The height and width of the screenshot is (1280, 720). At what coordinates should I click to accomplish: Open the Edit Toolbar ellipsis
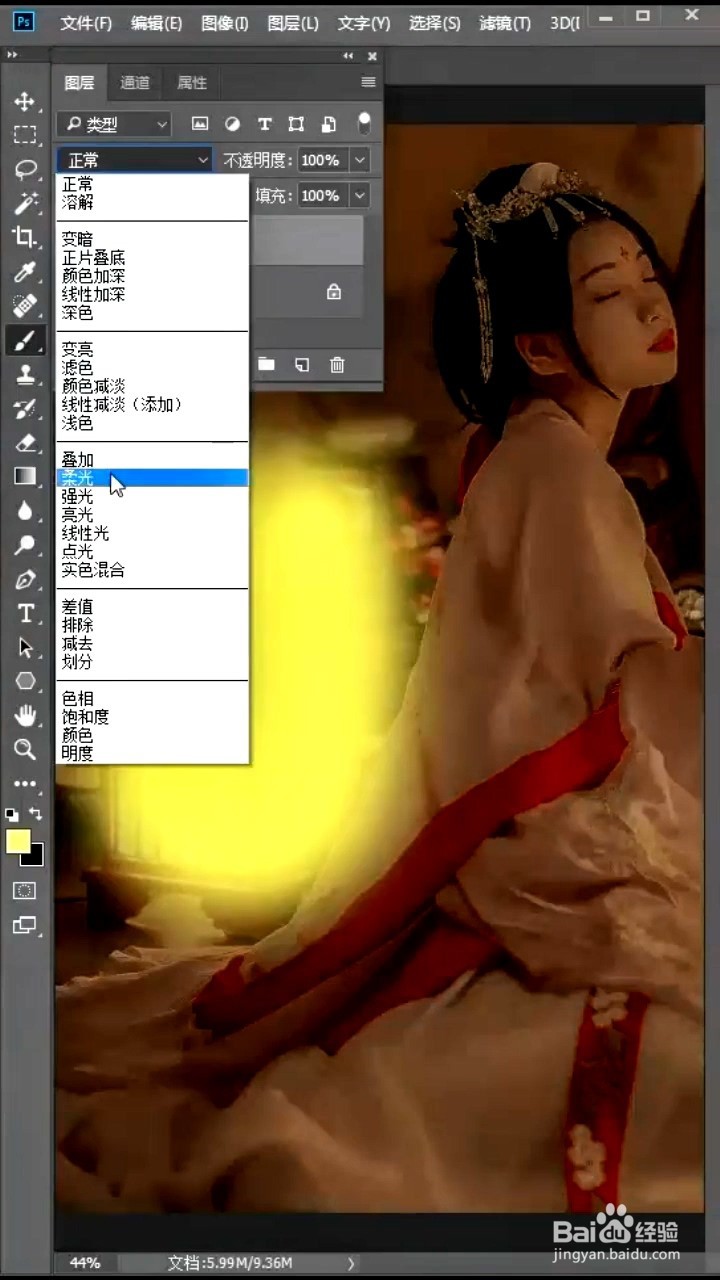25,784
